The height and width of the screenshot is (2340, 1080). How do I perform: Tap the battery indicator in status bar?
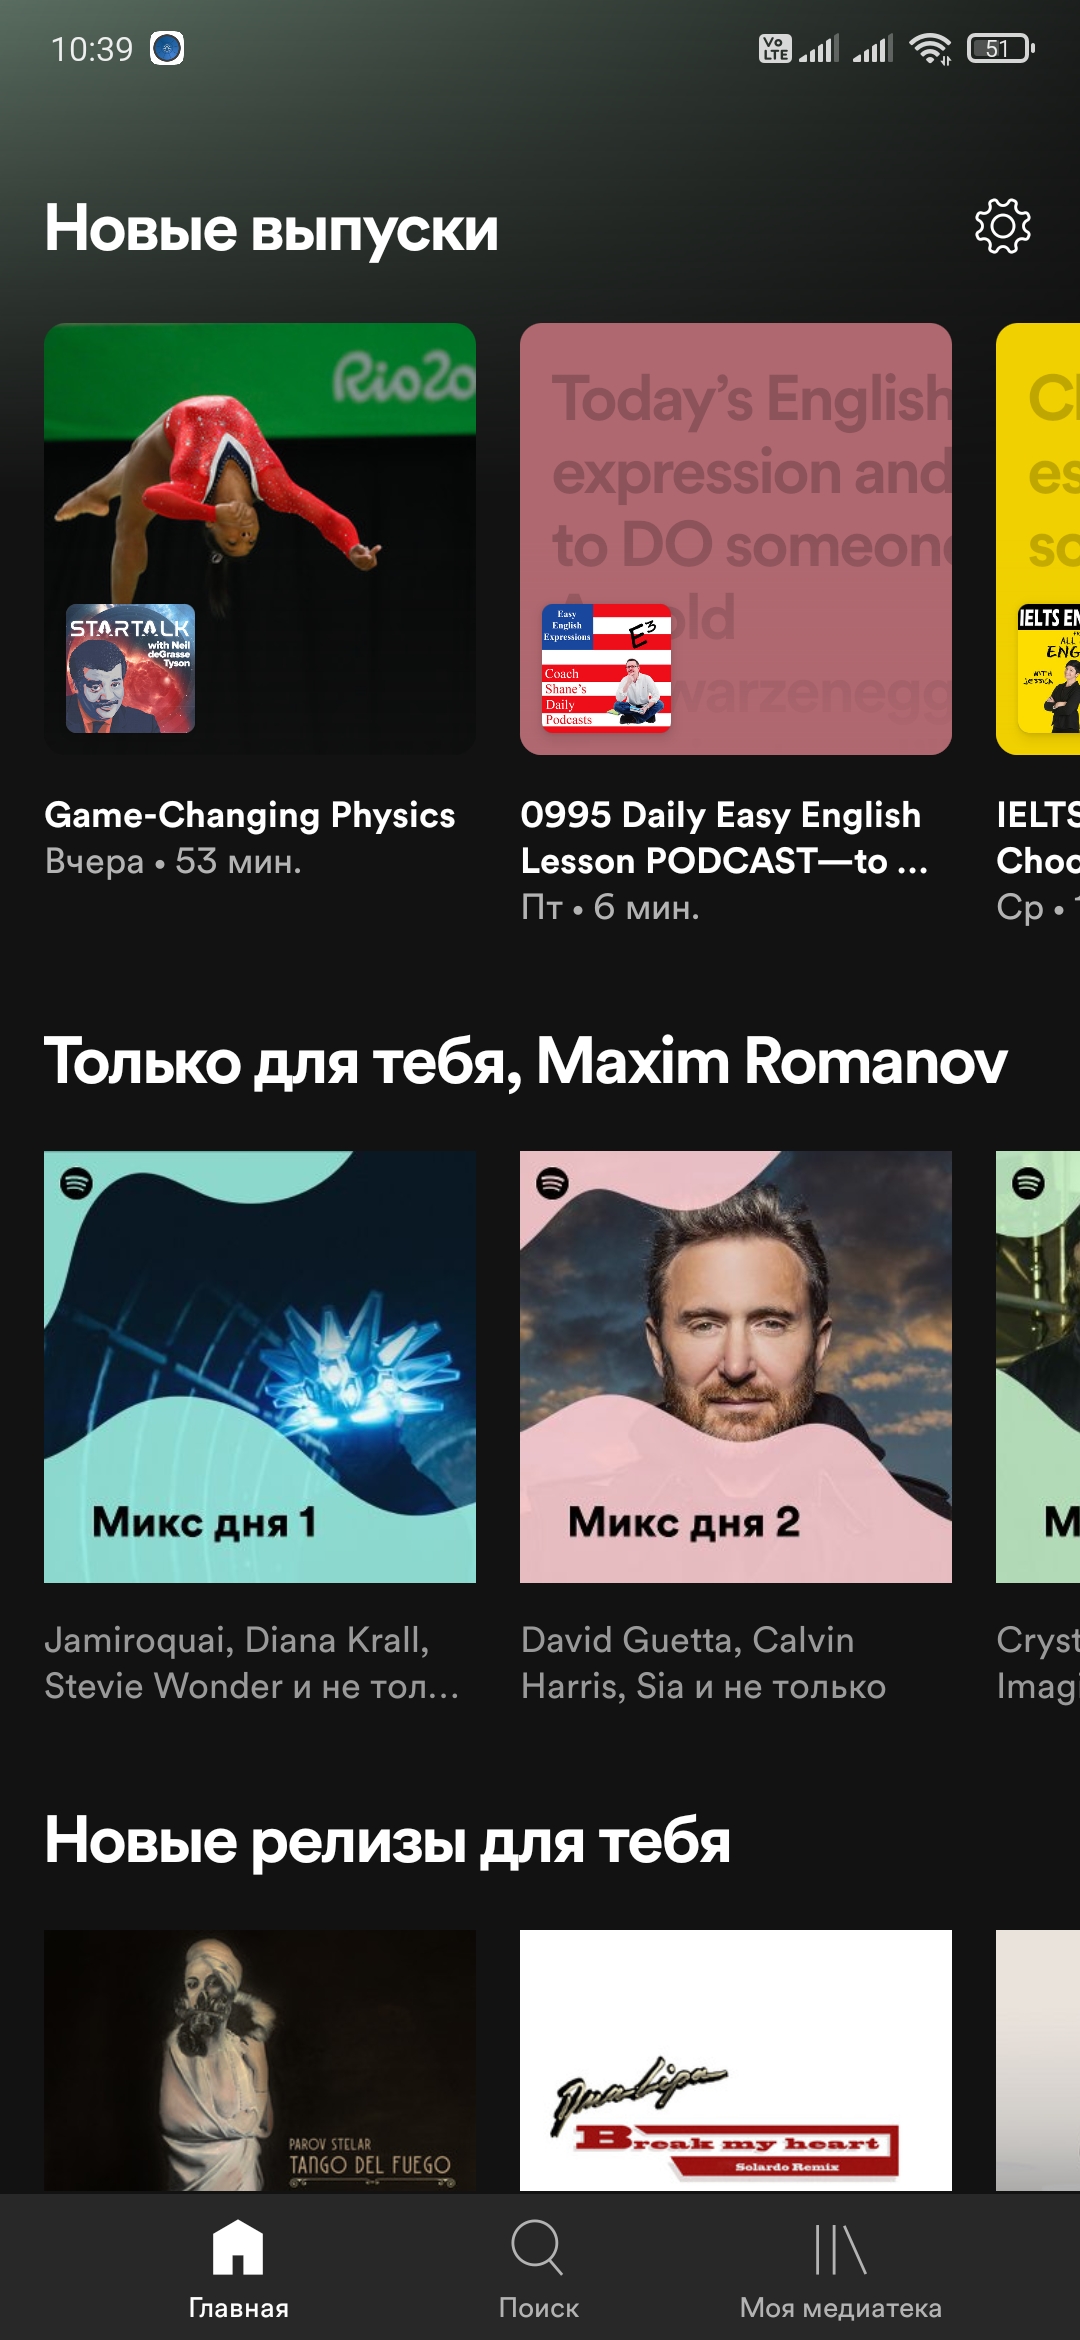tap(1000, 48)
